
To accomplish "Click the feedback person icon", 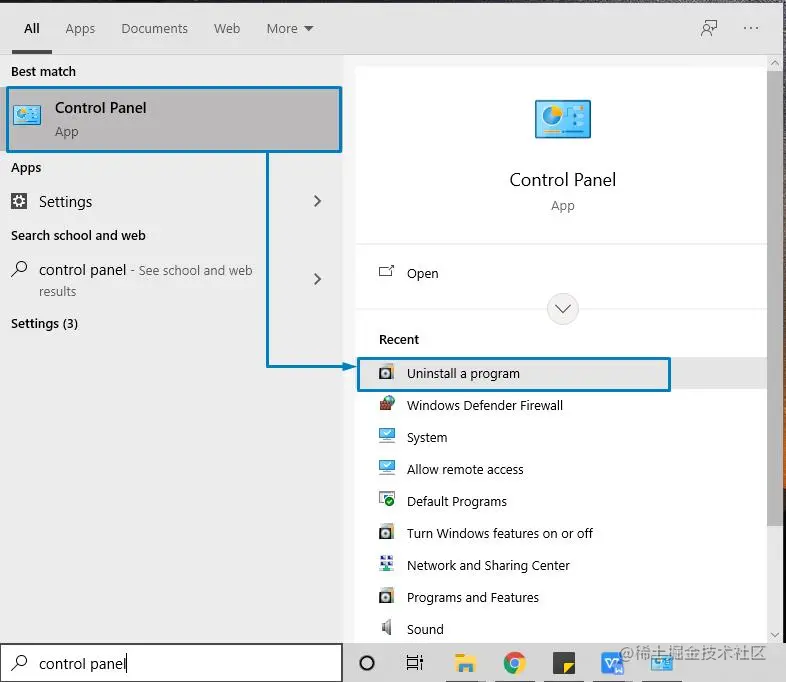I will point(709,28).
